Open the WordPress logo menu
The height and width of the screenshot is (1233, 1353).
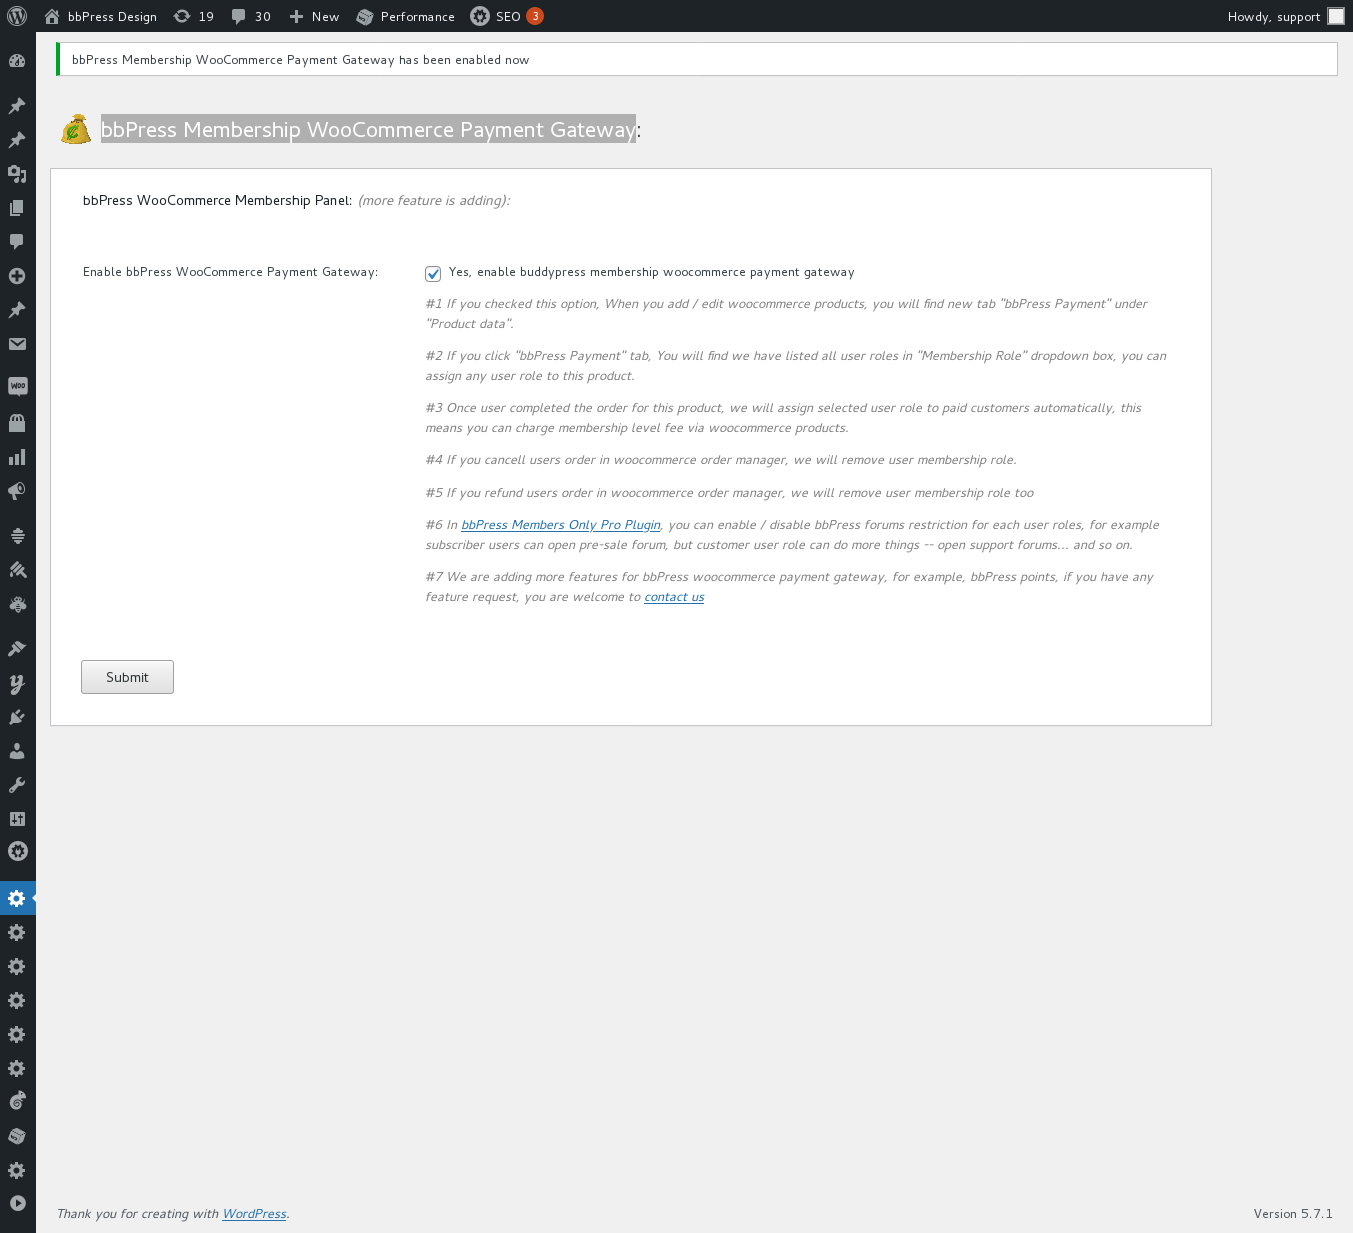(x=16, y=16)
